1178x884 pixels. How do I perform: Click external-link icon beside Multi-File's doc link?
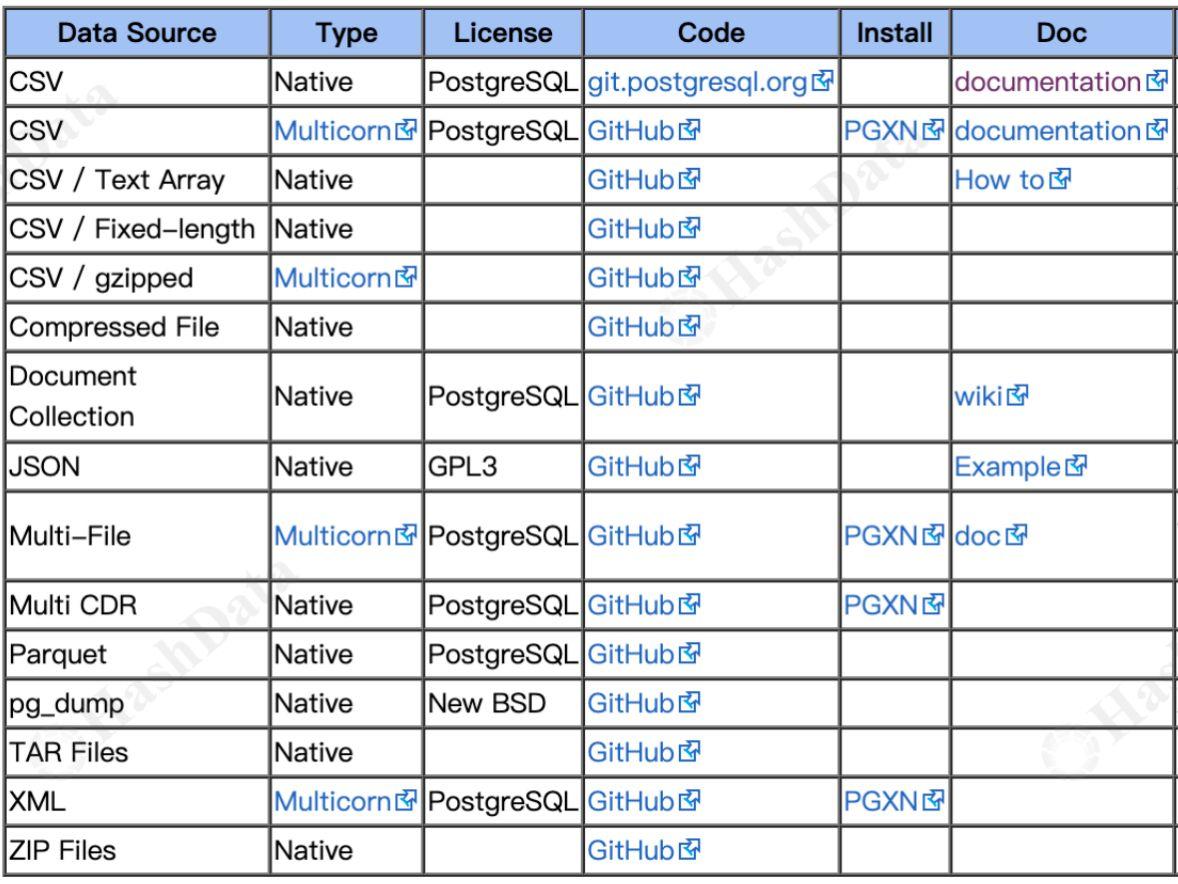(x=1019, y=534)
